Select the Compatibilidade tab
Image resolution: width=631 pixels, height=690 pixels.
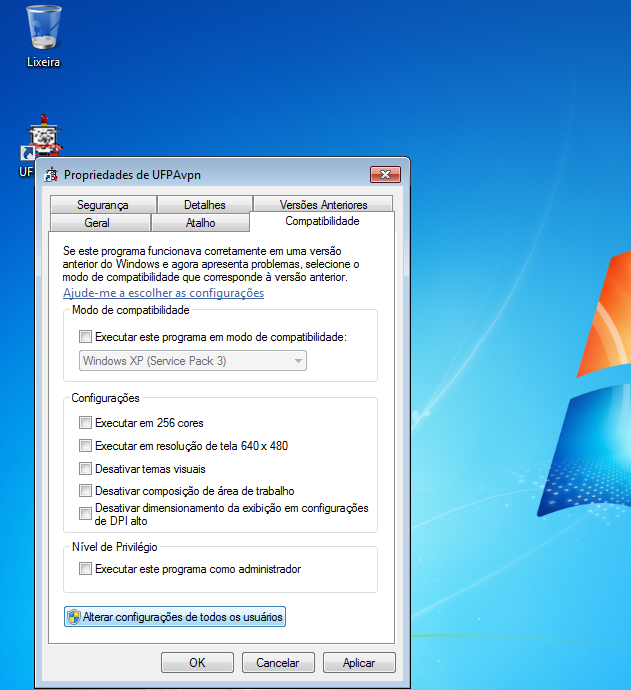point(322,221)
